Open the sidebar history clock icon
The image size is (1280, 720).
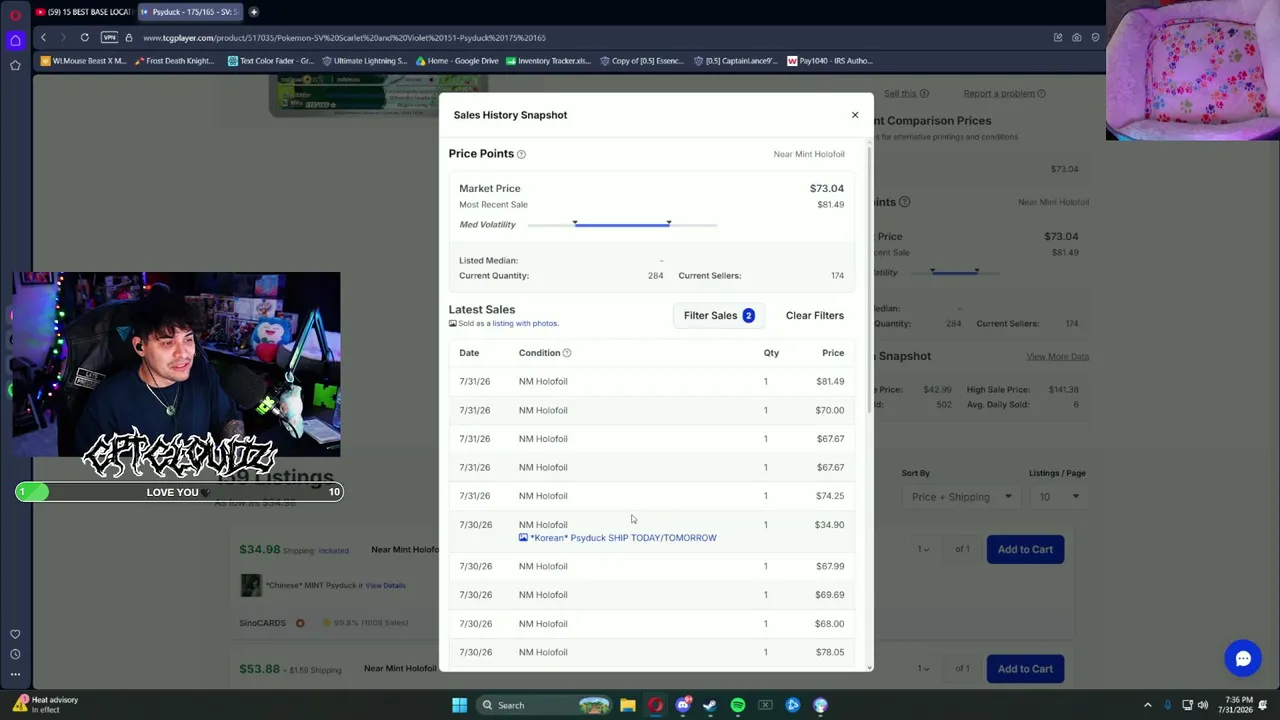click(15, 654)
